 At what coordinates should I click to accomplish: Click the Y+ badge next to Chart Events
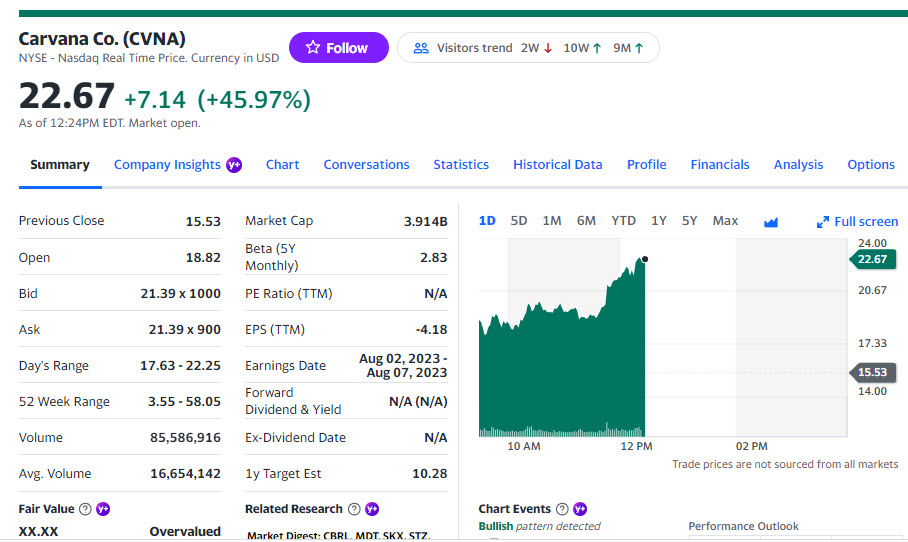580,509
